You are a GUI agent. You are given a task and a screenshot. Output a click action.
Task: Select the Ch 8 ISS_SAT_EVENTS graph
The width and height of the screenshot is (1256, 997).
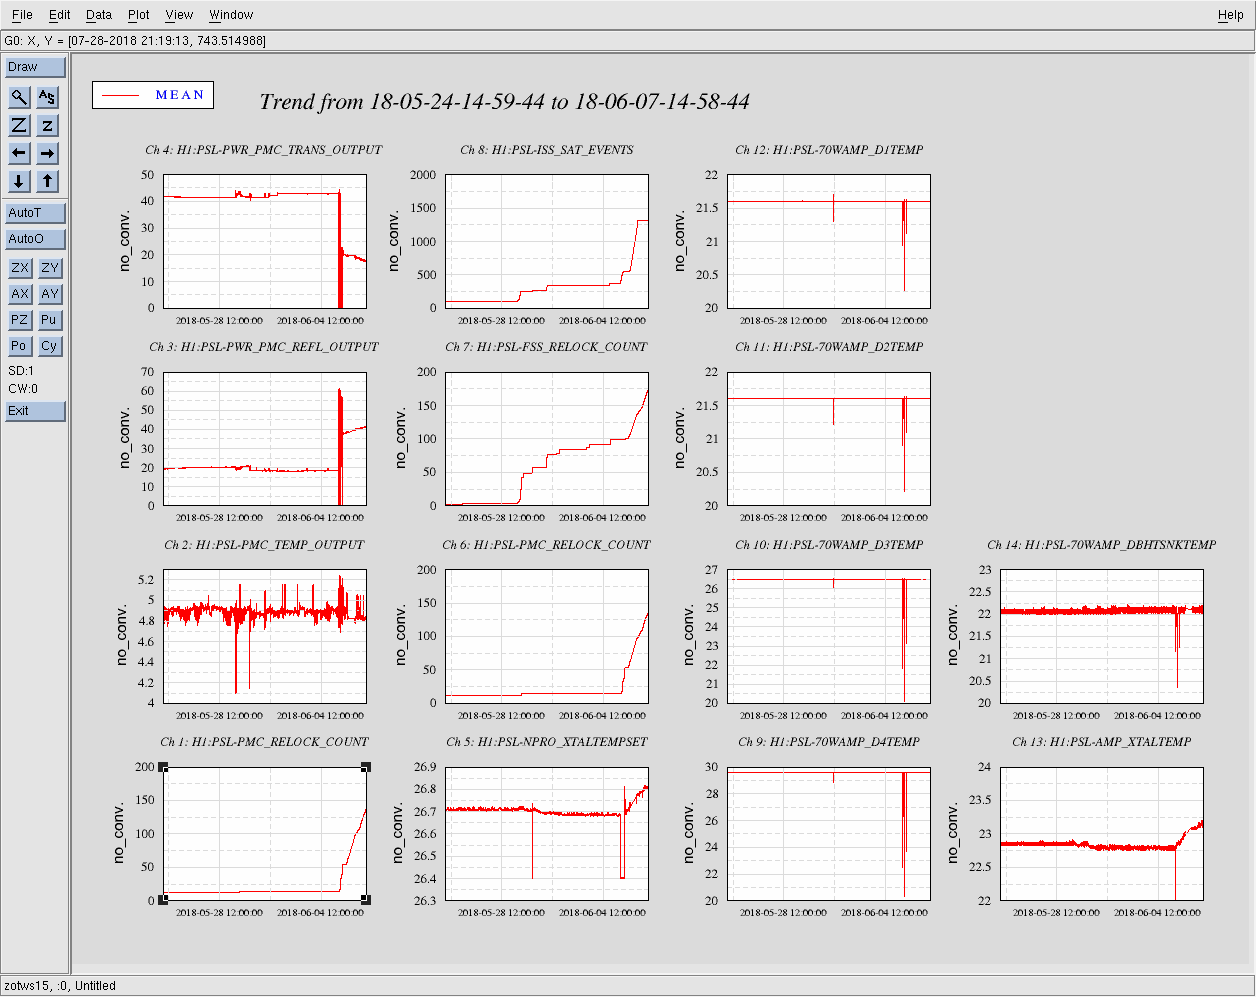[x=547, y=241]
